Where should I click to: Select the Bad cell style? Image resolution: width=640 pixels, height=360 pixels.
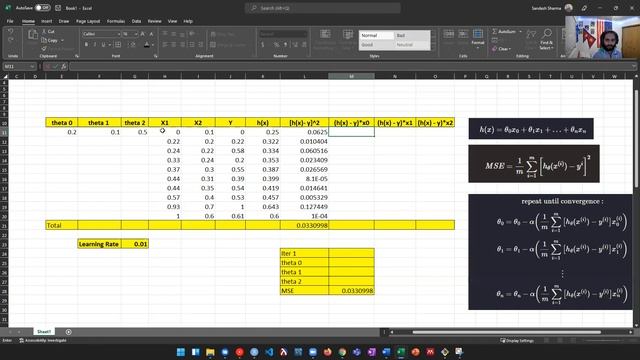coord(412,36)
